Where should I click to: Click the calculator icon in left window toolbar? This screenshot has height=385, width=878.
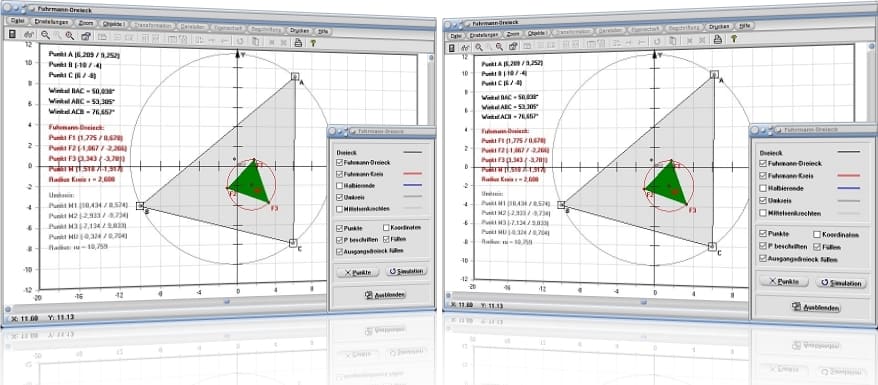(x=12, y=35)
